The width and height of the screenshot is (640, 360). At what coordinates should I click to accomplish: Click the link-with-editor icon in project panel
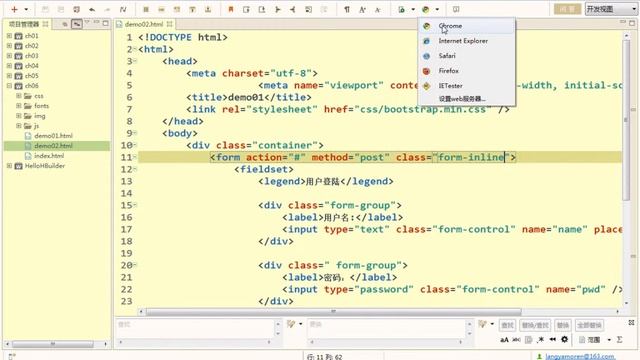coord(76,24)
